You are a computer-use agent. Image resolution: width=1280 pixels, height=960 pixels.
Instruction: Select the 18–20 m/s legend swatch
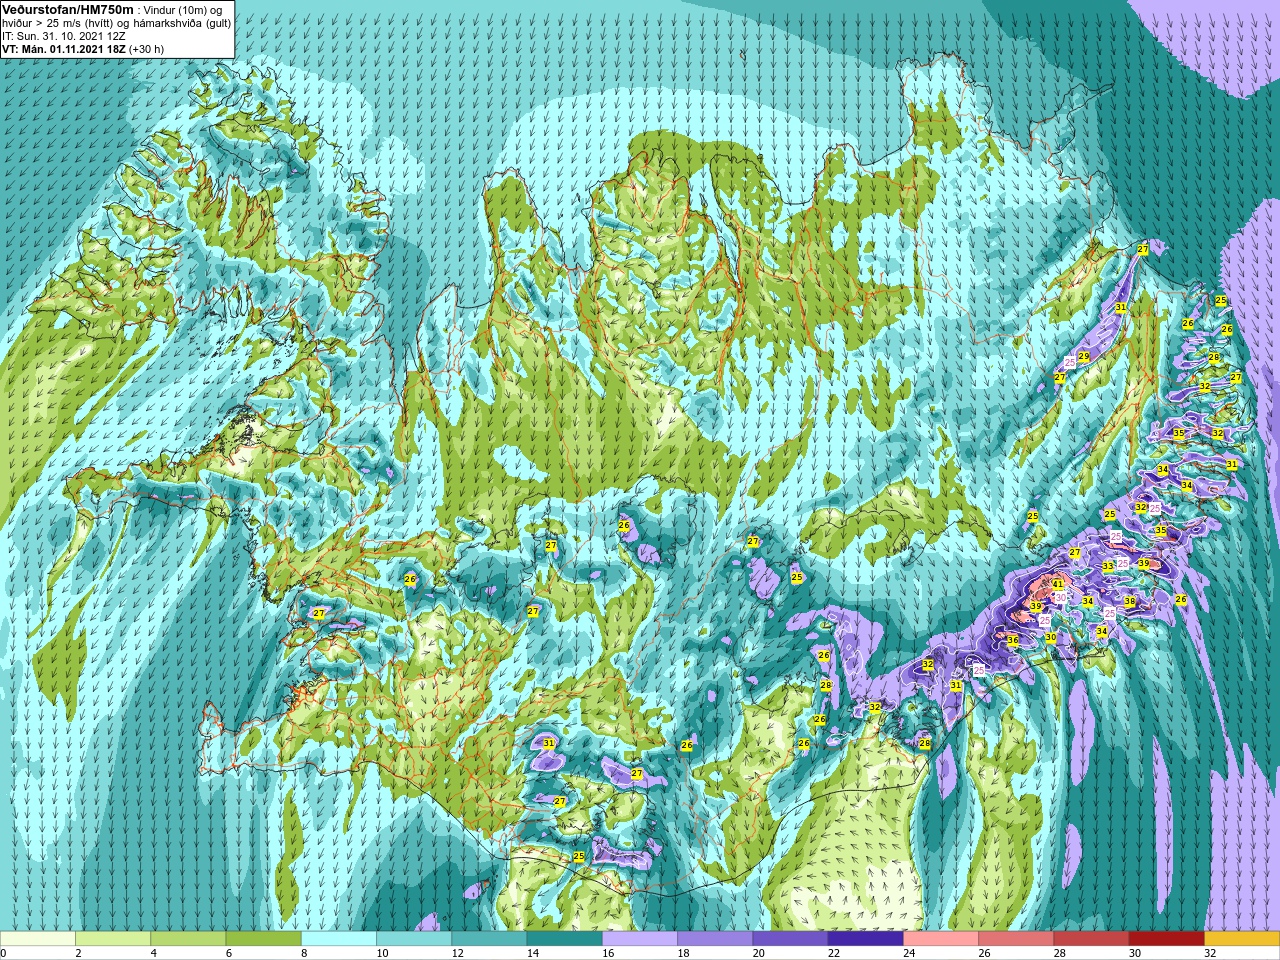pos(715,939)
